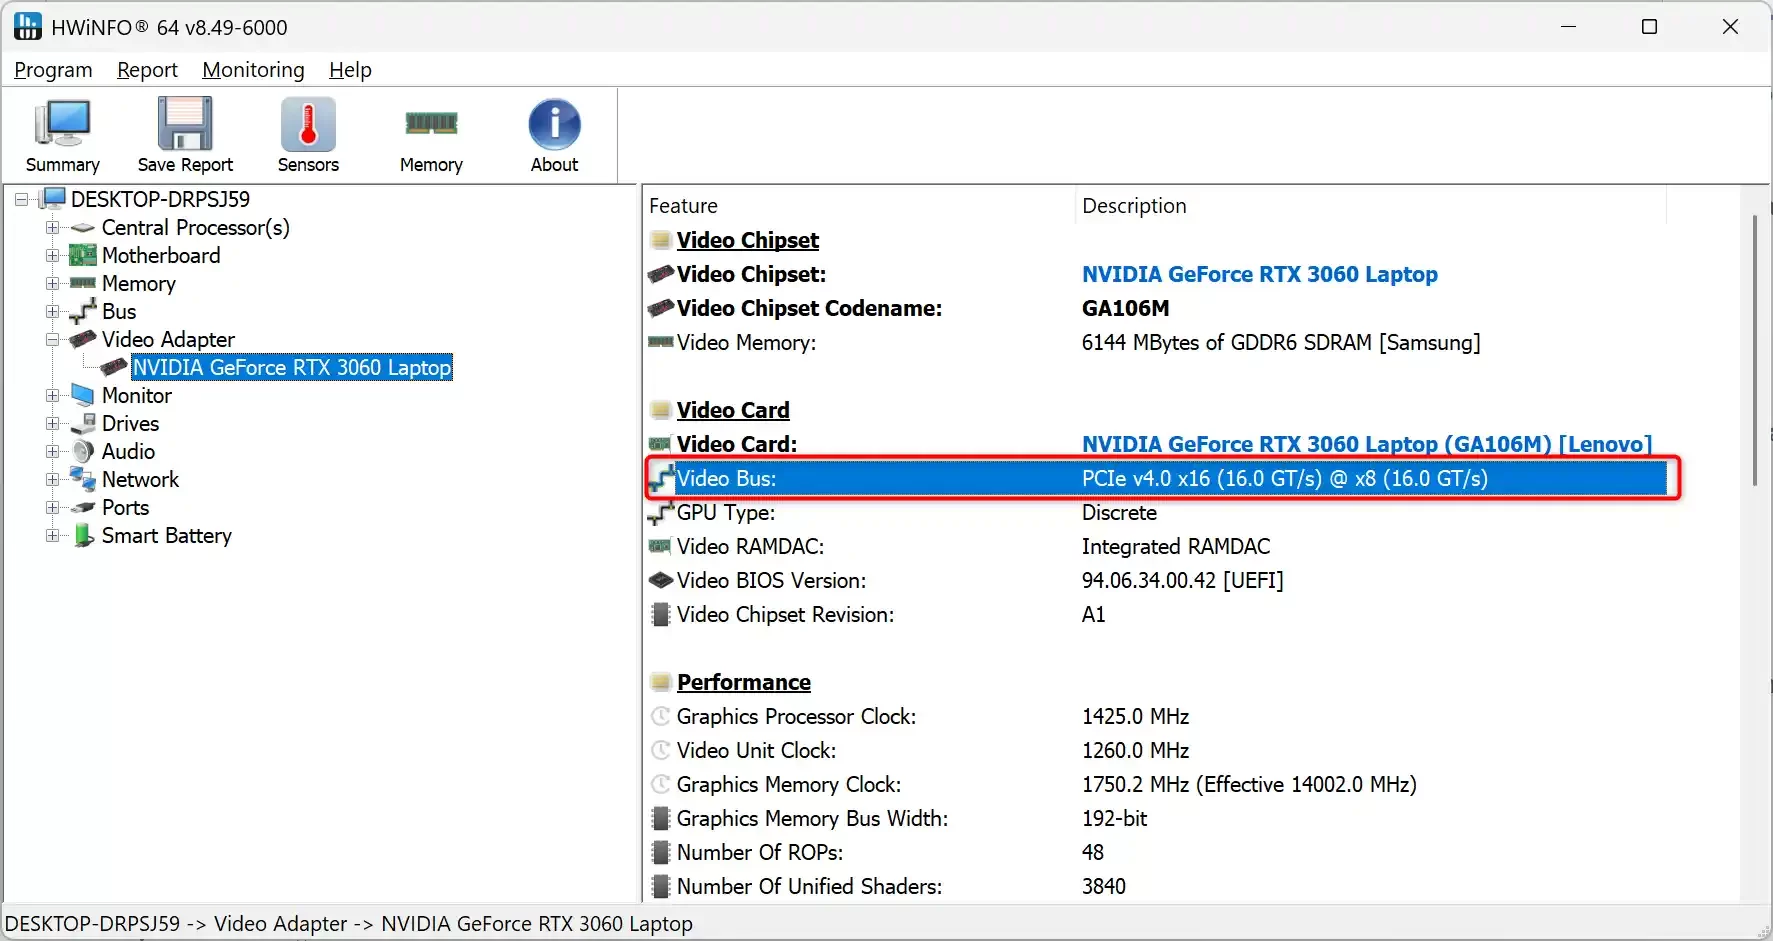This screenshot has width=1773, height=941.
Task: Select the GPU Type Discrete row
Action: [x=1158, y=512]
